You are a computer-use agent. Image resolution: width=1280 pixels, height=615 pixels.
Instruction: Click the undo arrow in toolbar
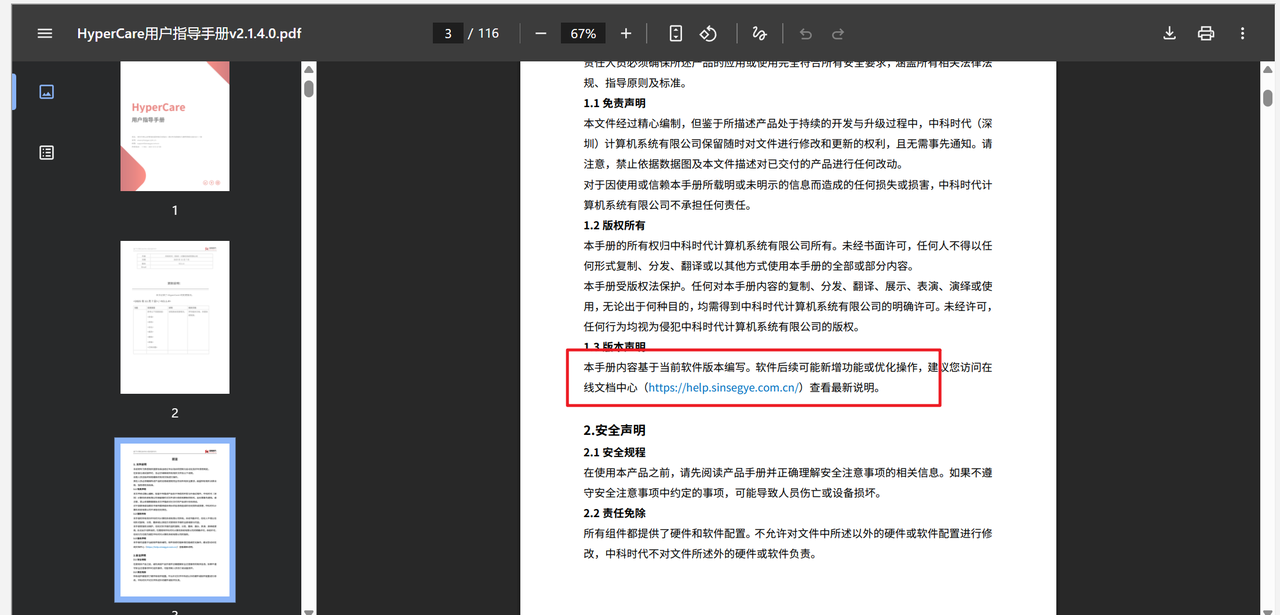click(x=806, y=33)
